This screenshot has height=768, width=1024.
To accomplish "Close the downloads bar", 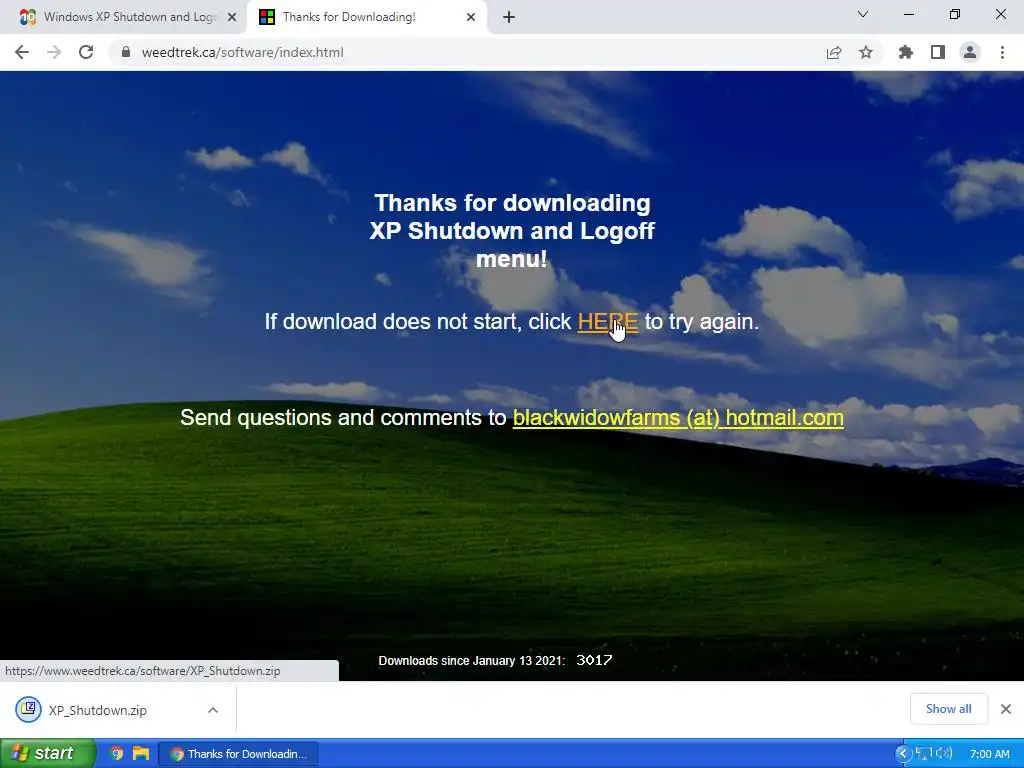I will click(x=1006, y=709).
